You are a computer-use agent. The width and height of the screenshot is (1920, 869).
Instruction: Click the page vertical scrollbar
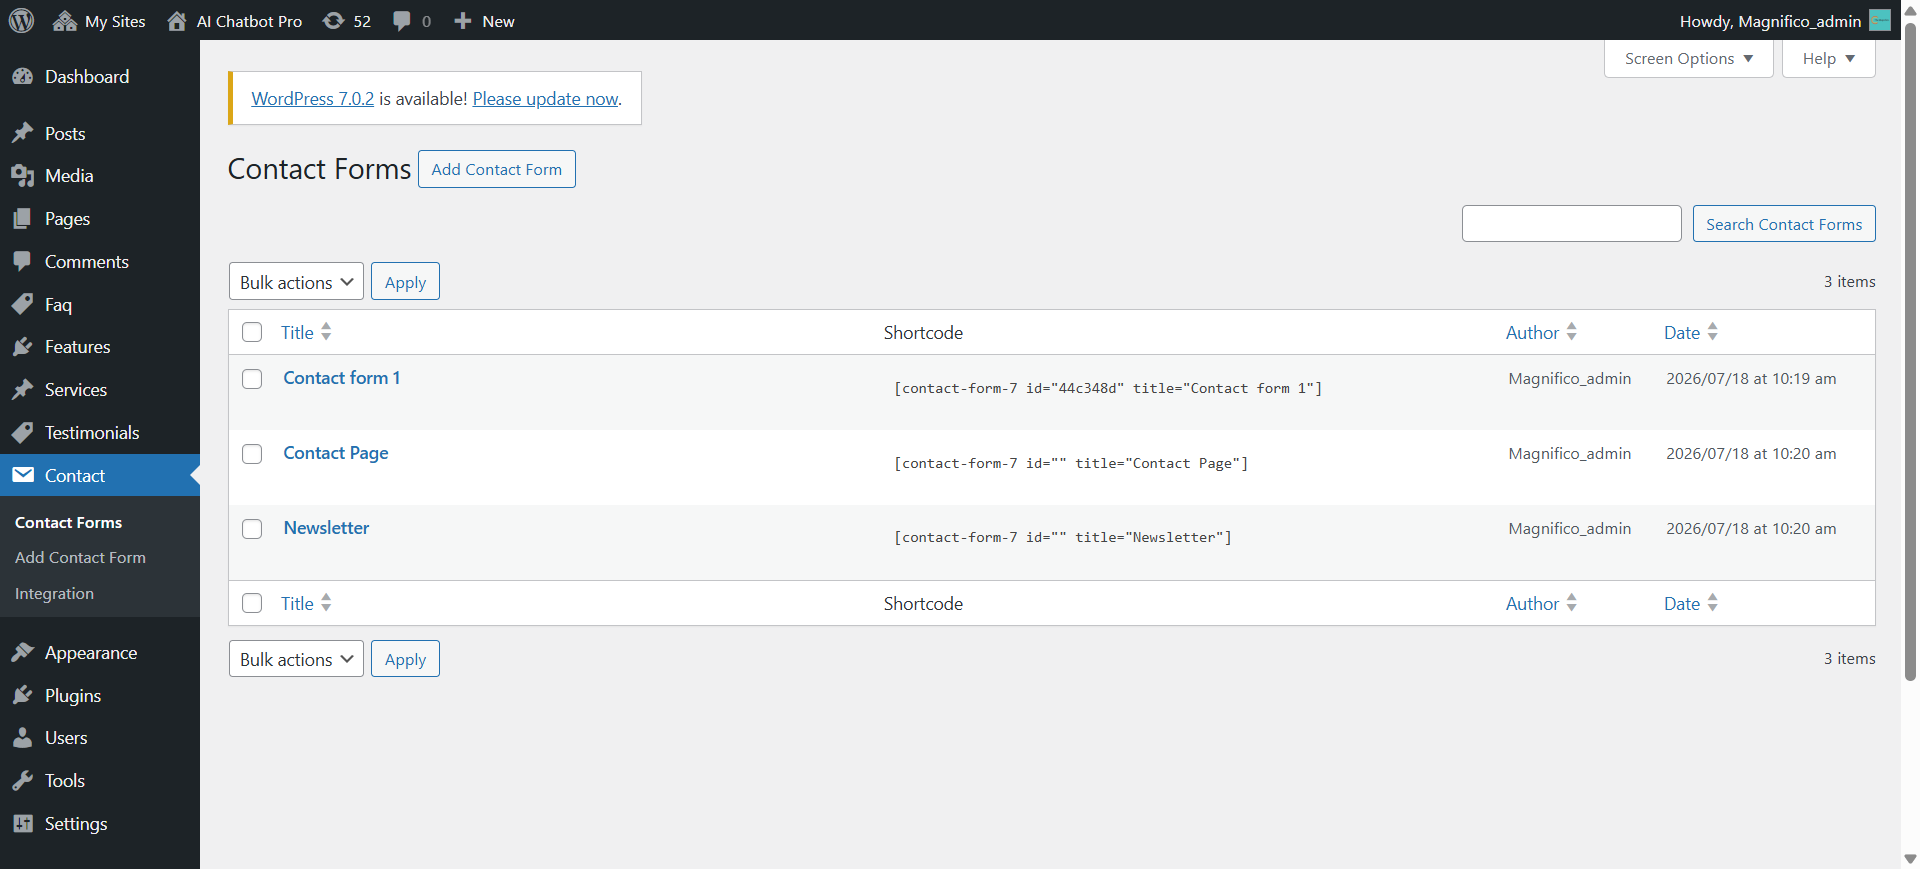point(1910,350)
